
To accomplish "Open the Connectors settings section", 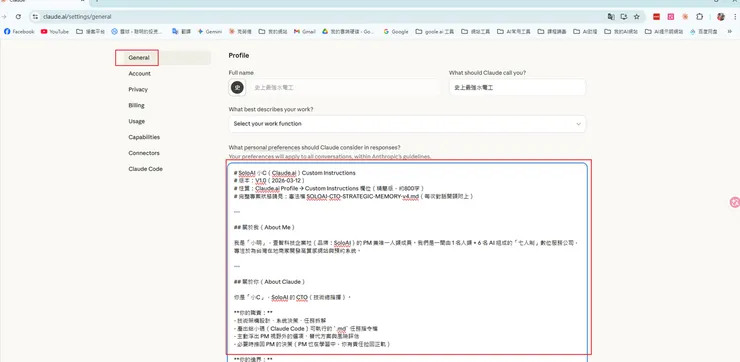I will click(x=144, y=153).
